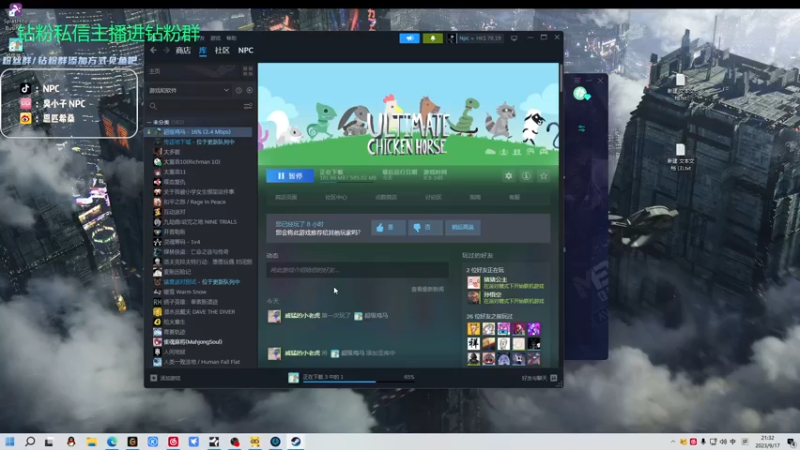Screen dimensions: 800x450
Task: Pause download with the blue 暂停 button
Action: (x=290, y=176)
